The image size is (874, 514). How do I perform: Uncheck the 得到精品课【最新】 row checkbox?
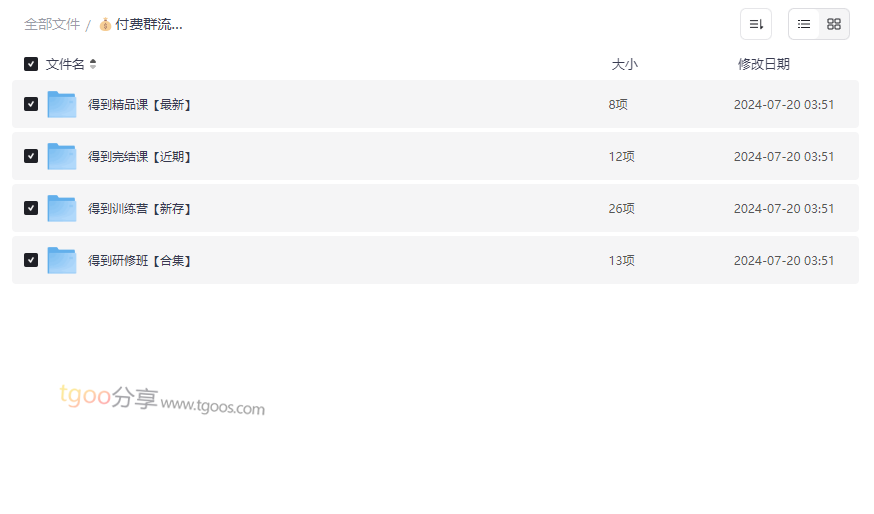tap(31, 104)
